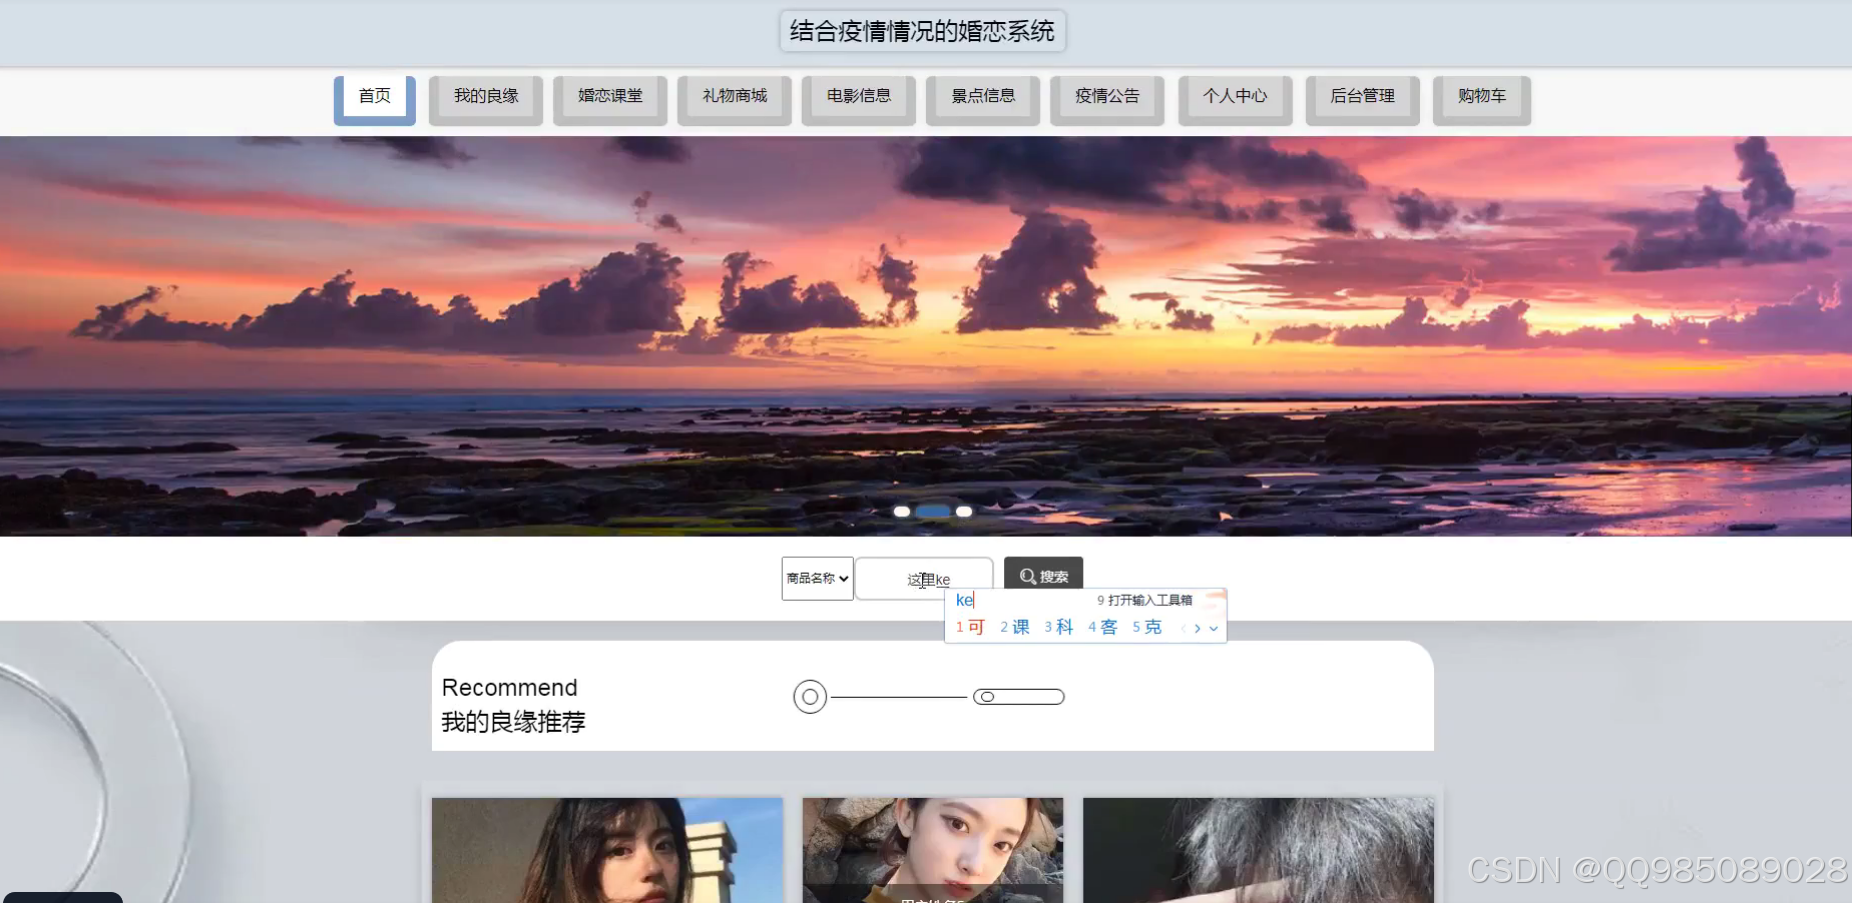Viewport: 1852px width, 903px height.
Task: Choose IME candidate 5 克
Action: tap(1147, 627)
